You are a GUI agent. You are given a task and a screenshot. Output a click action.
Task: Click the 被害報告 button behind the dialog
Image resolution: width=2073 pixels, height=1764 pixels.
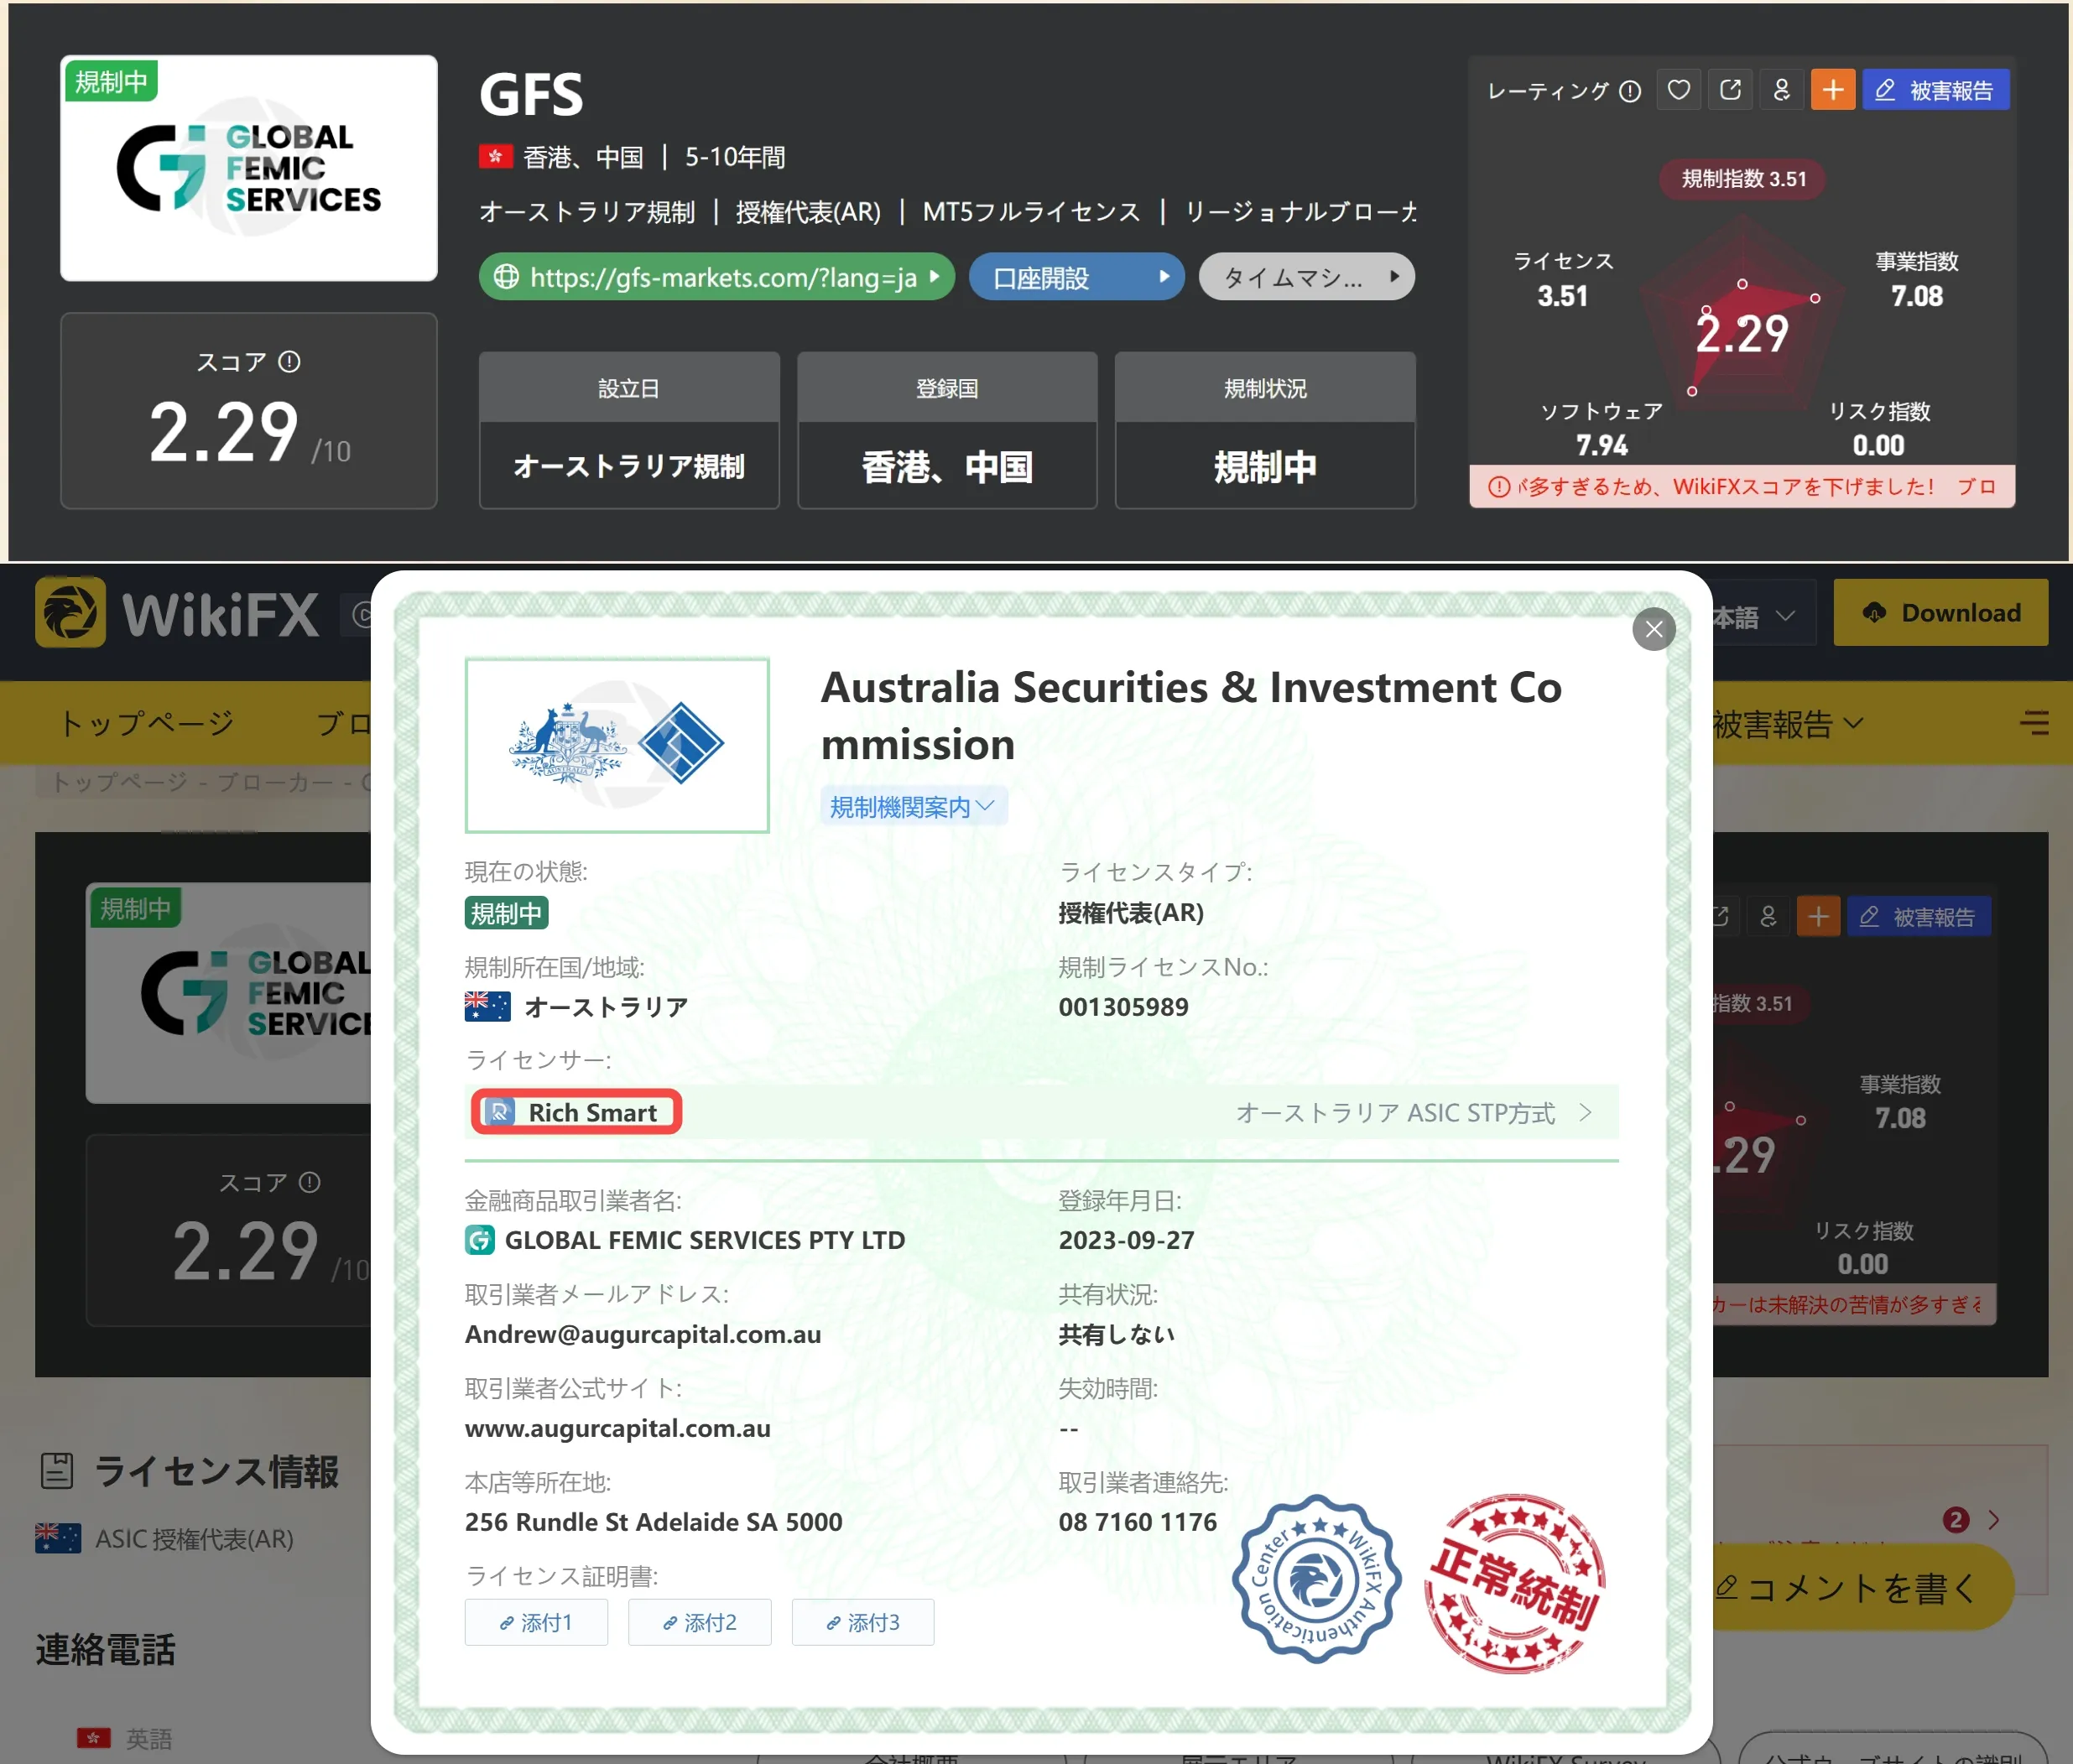1918,916
